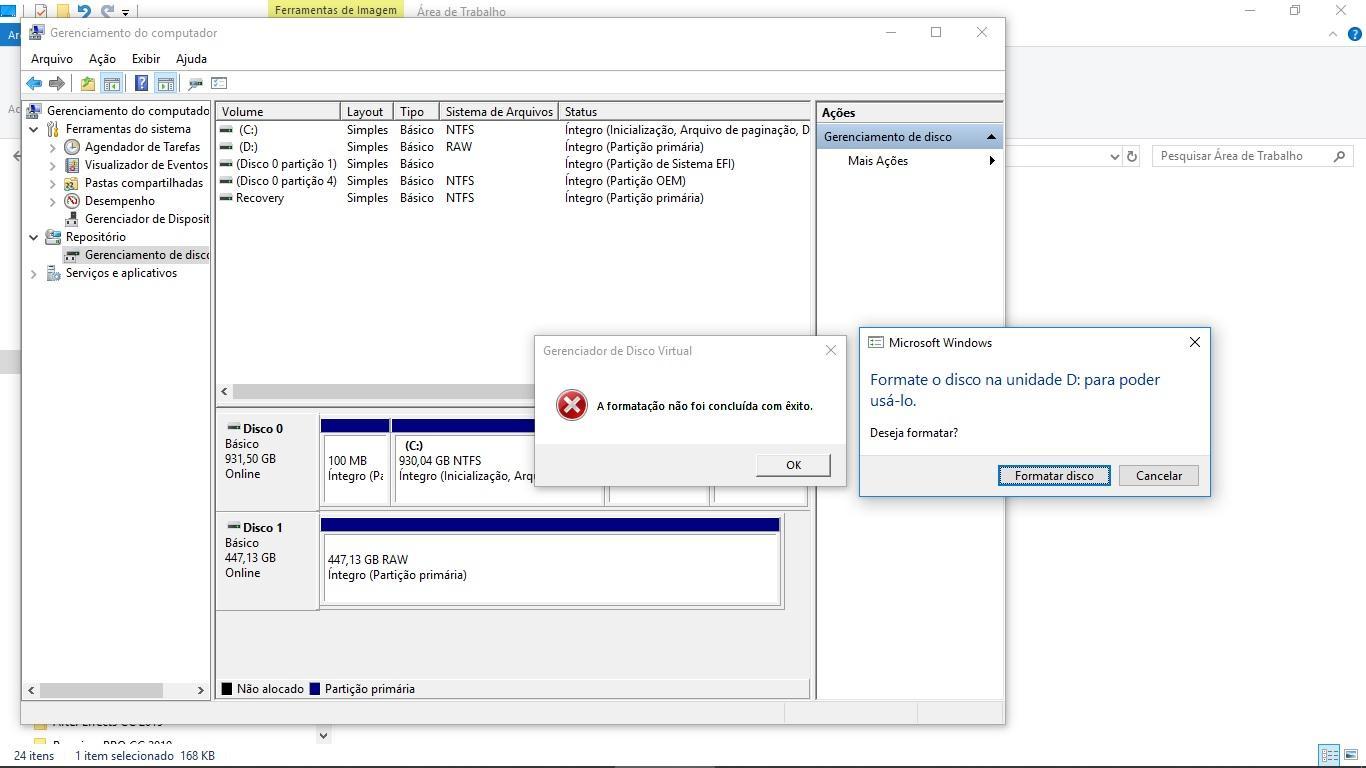Collapse the Ferramentas do sistema tree node
This screenshot has width=1366, height=768.
pyautogui.click(x=34, y=129)
